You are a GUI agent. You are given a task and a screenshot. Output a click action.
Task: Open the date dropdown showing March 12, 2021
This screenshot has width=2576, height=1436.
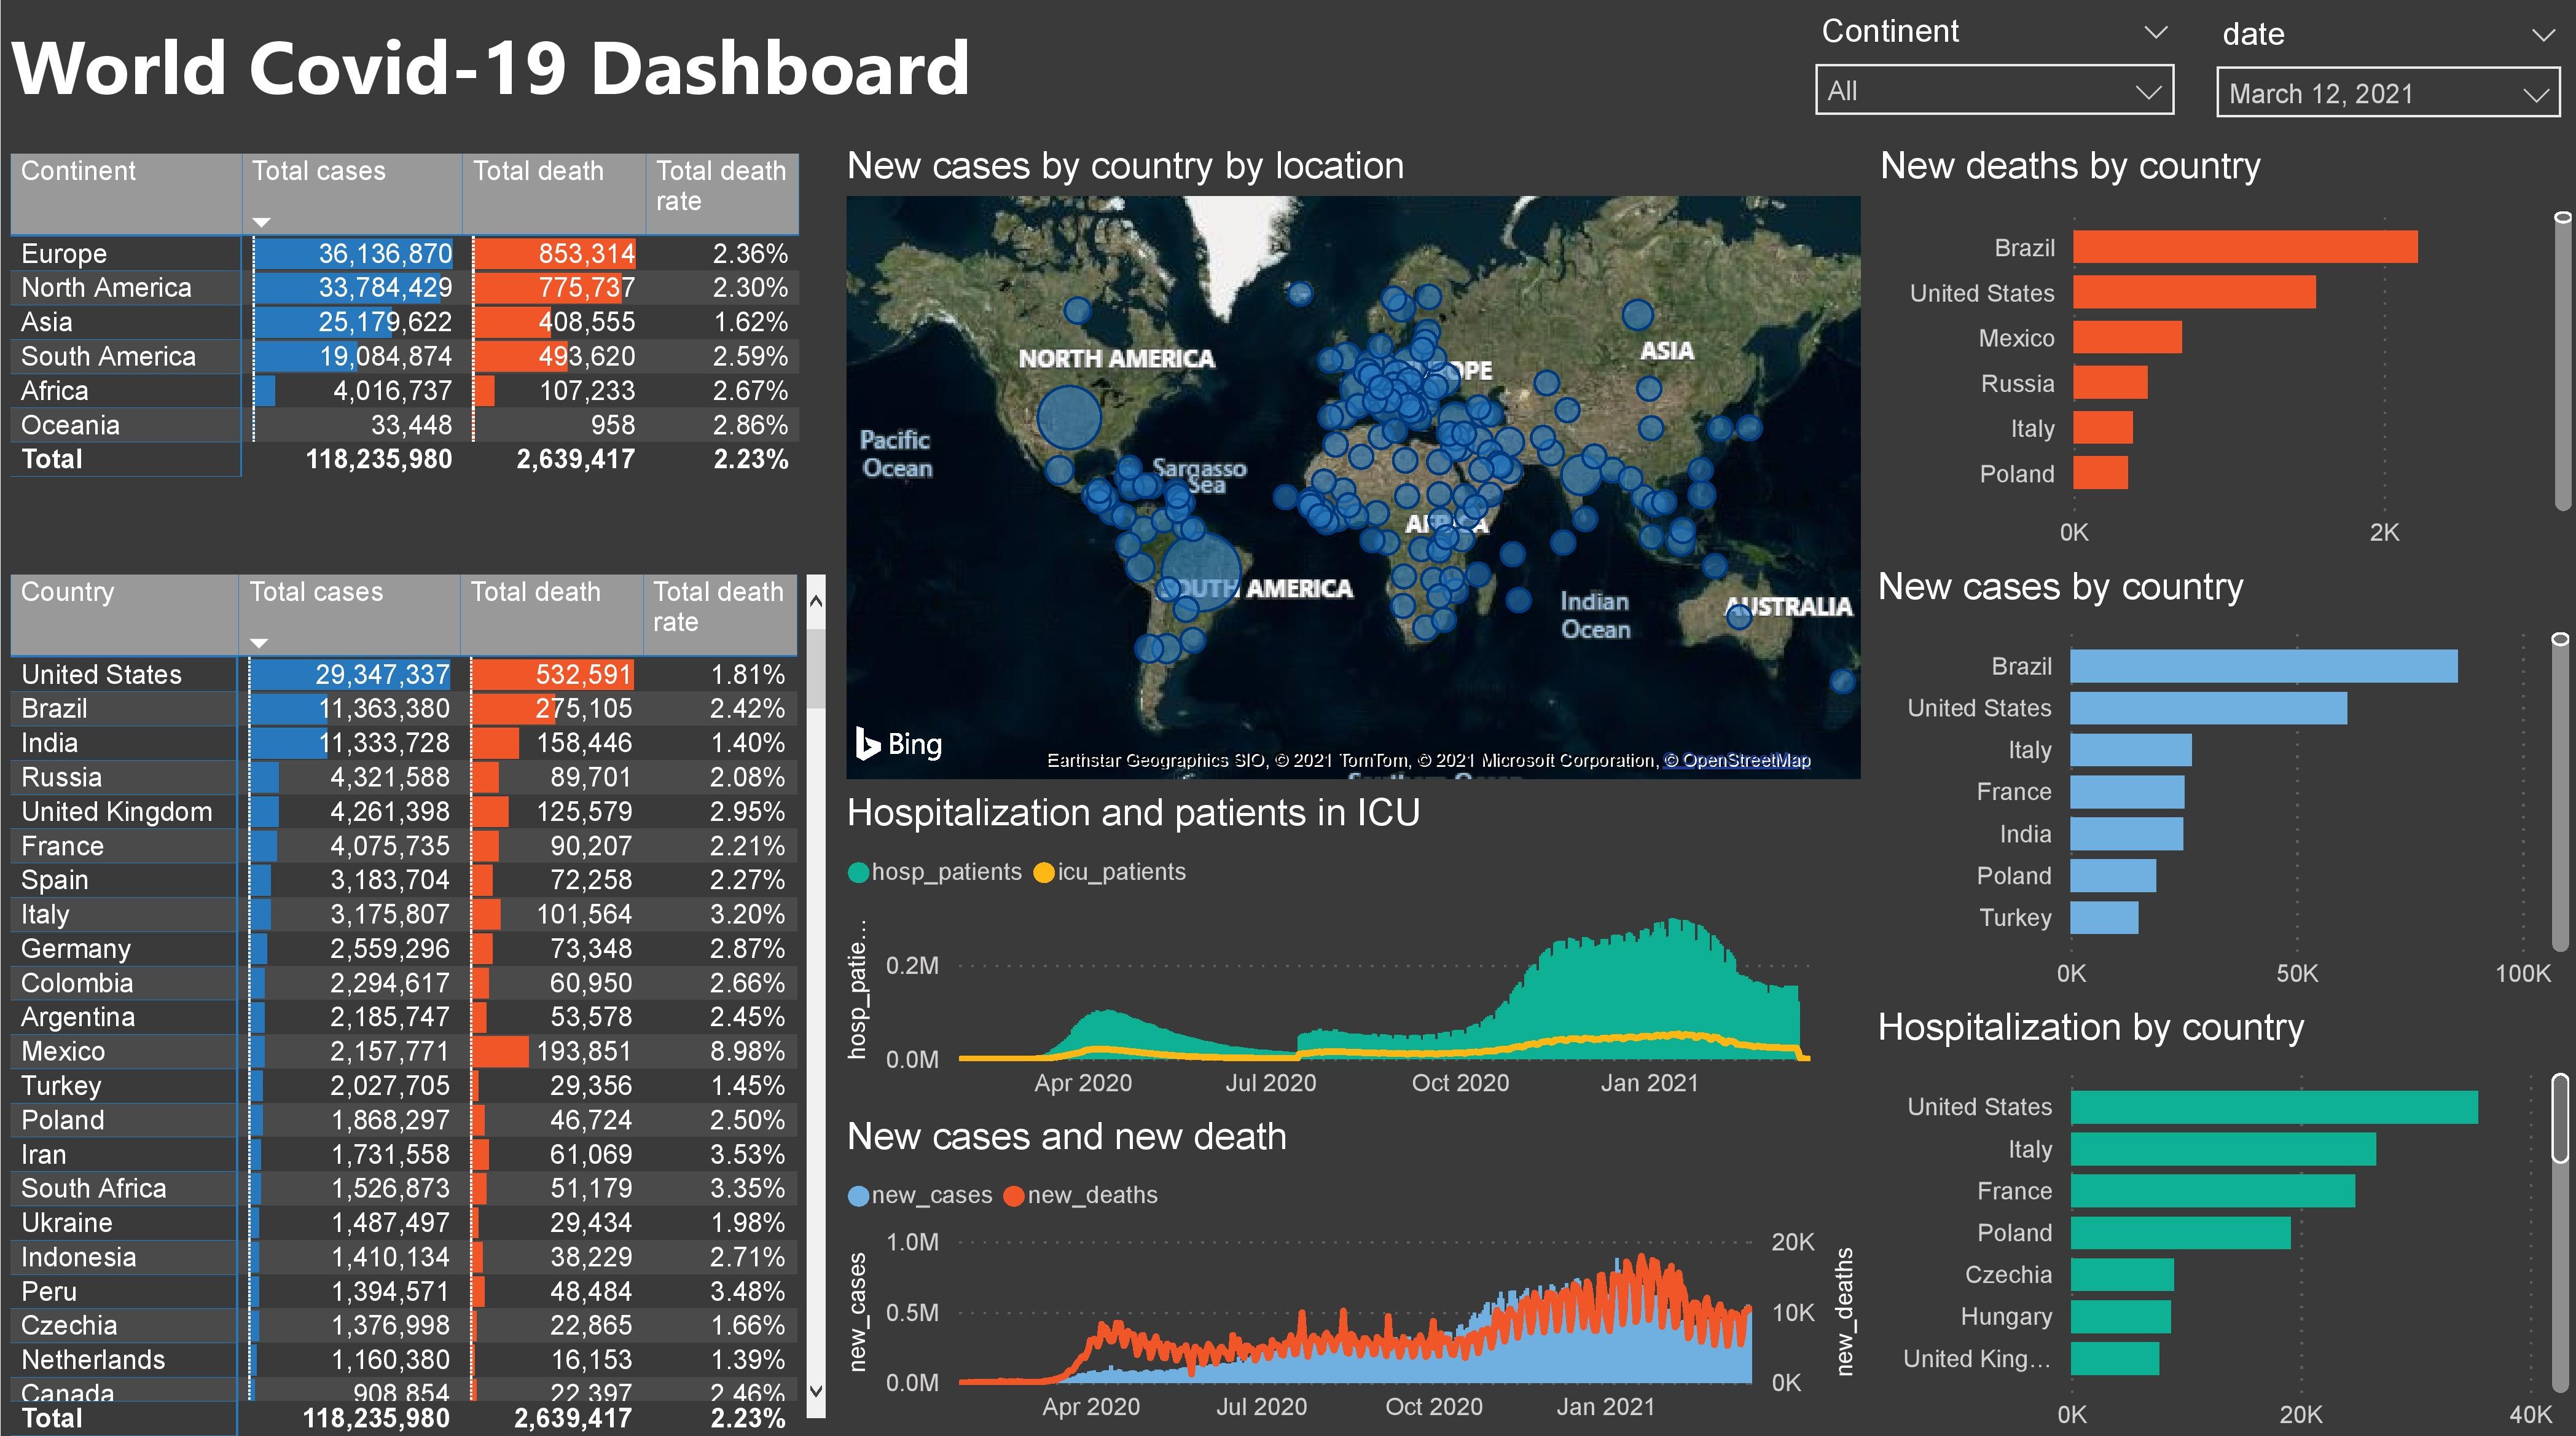[2387, 94]
